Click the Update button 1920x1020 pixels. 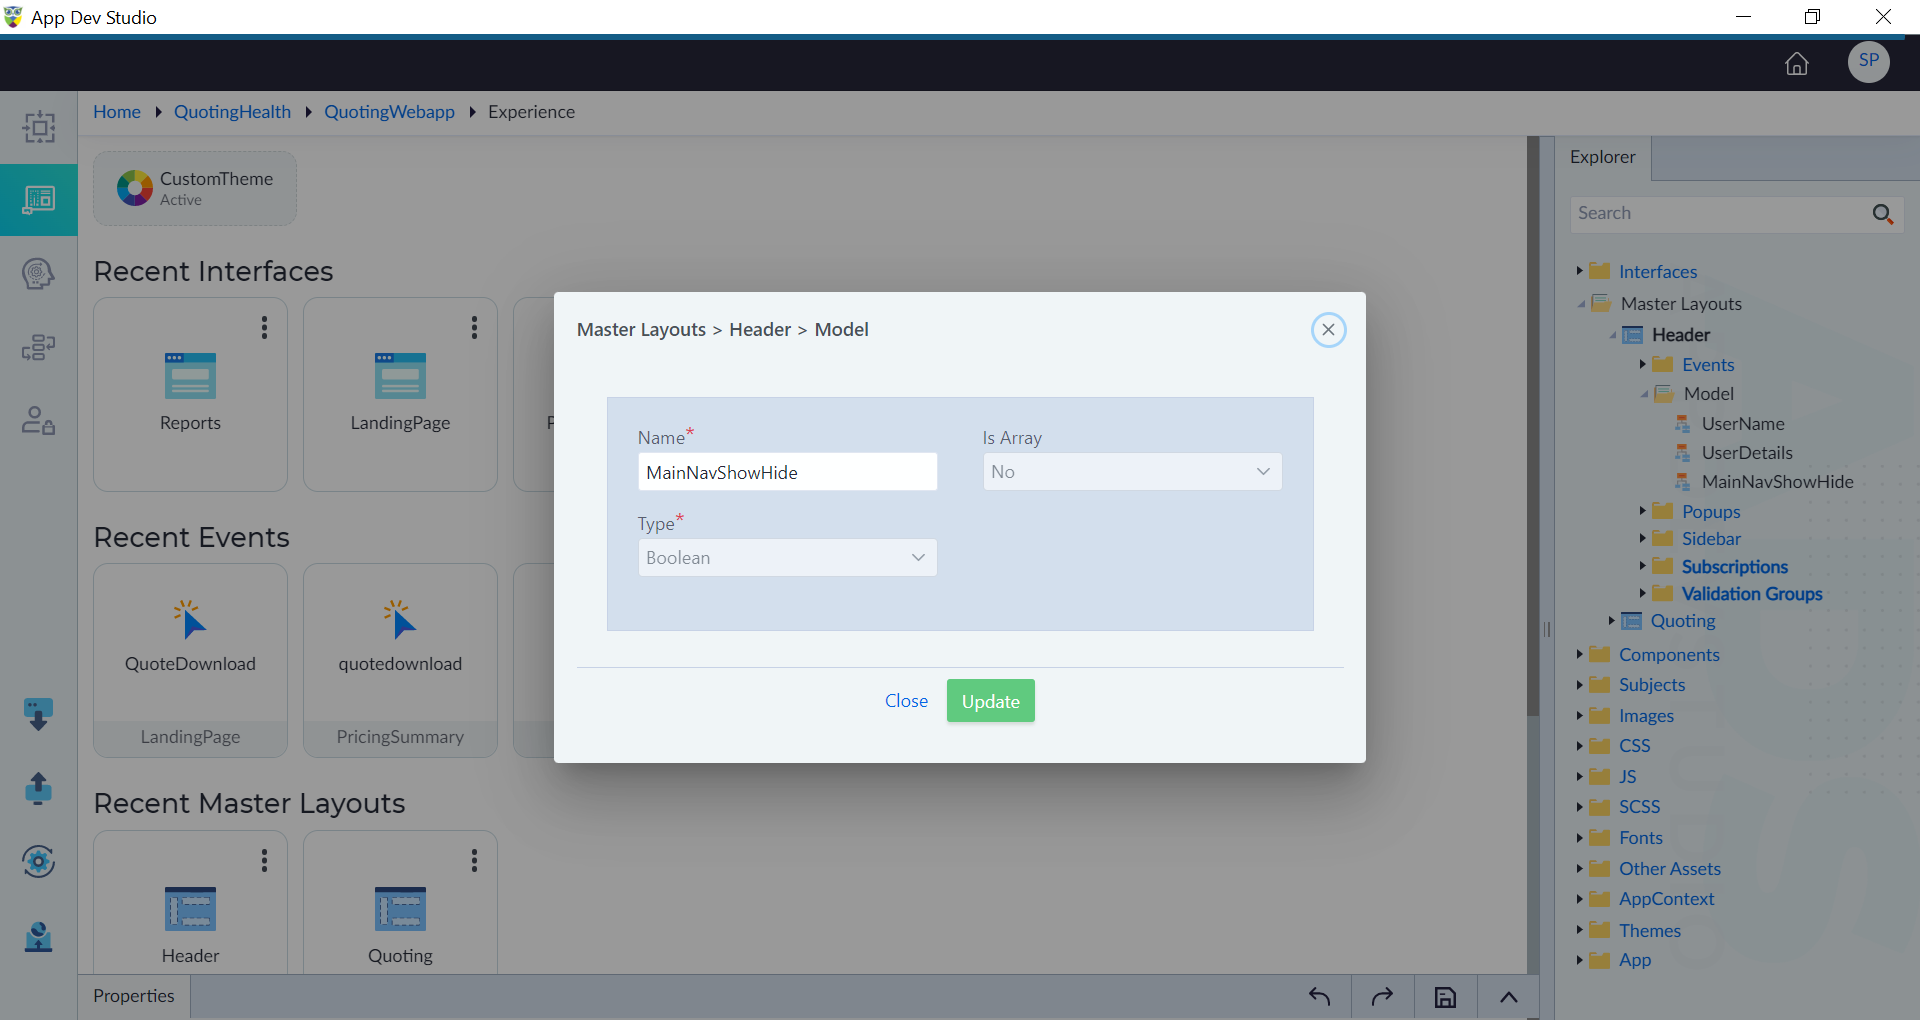point(990,701)
